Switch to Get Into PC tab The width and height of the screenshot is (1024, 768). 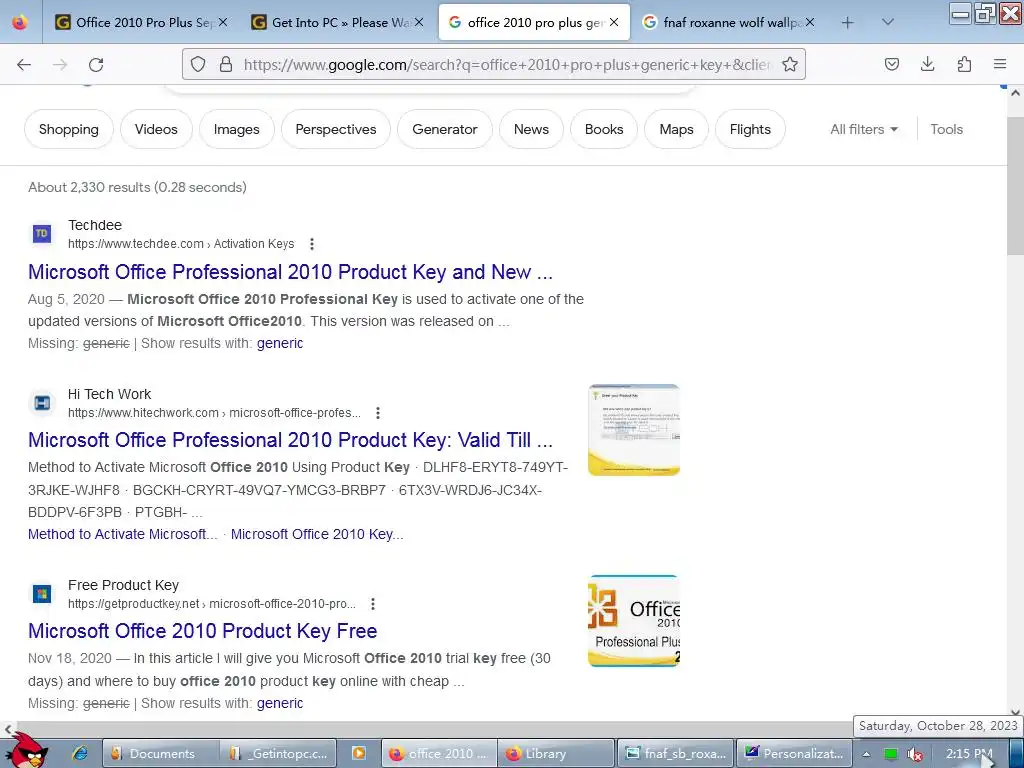[336, 22]
